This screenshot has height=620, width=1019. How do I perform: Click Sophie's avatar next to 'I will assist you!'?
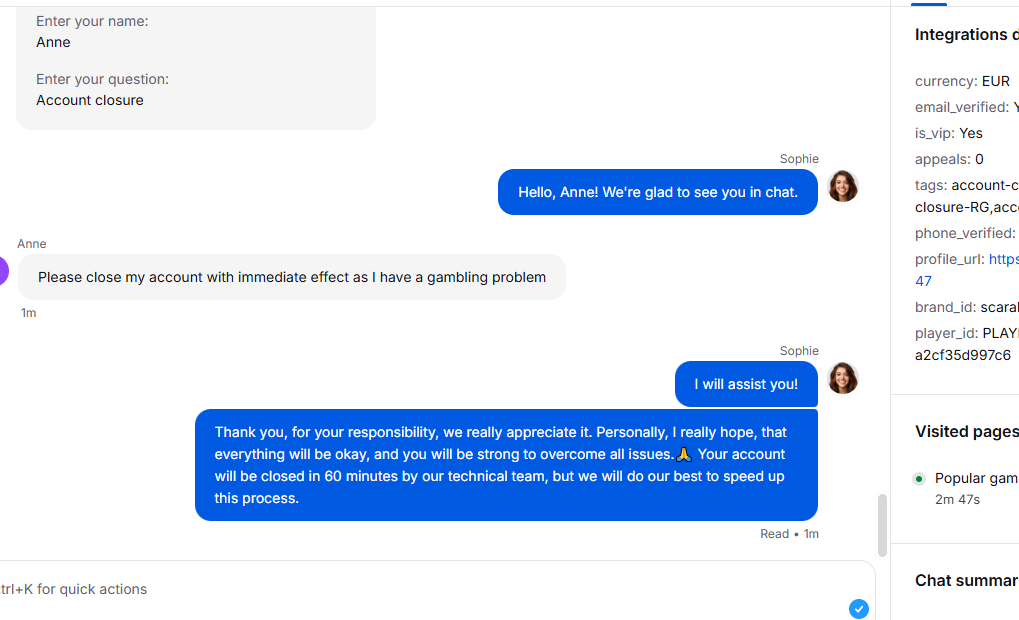[843, 378]
